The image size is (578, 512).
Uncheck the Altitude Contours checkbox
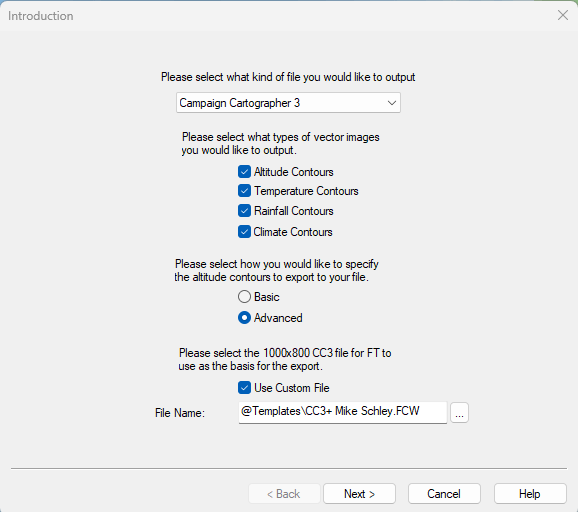[x=244, y=172]
